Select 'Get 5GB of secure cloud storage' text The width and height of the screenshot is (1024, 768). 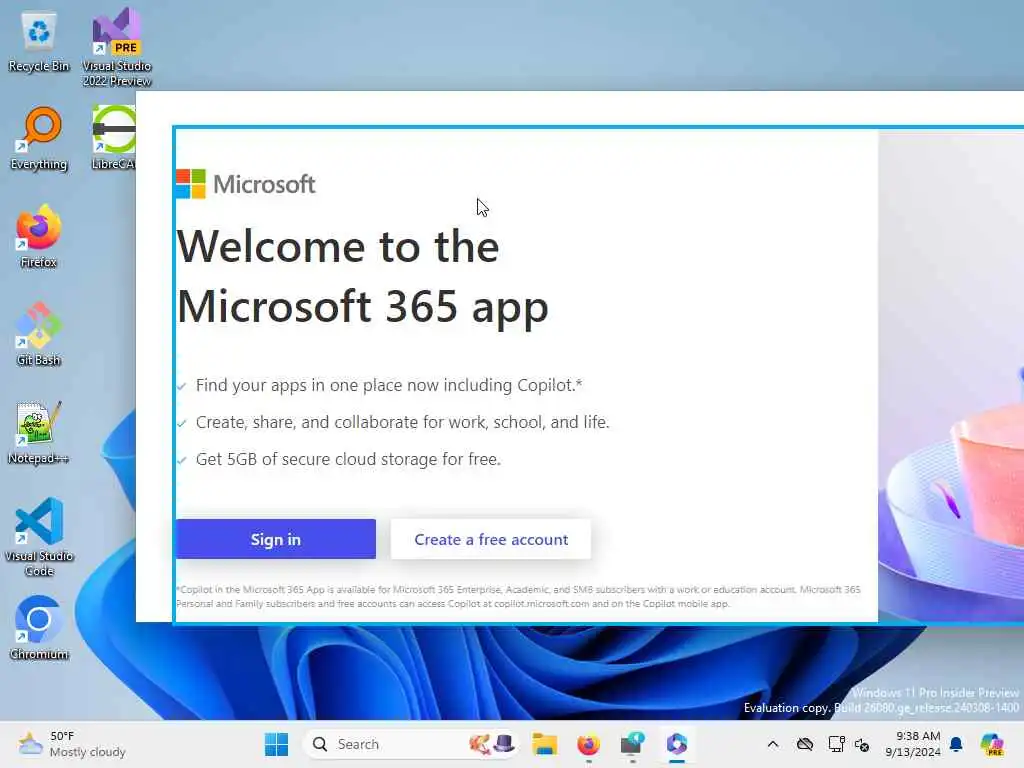(348, 460)
